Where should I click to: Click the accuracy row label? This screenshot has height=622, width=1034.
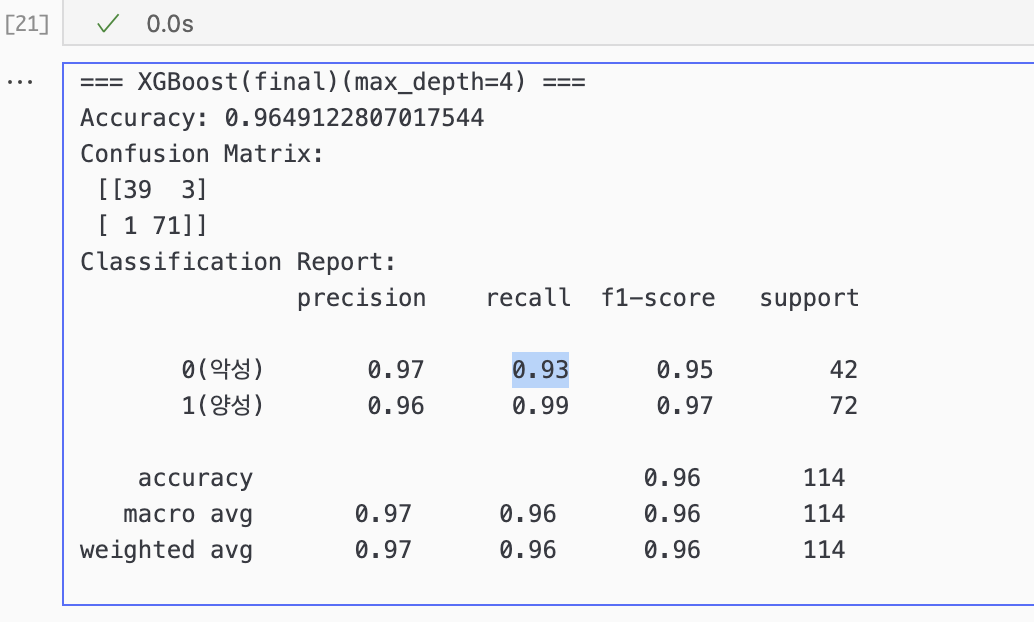pos(195,479)
